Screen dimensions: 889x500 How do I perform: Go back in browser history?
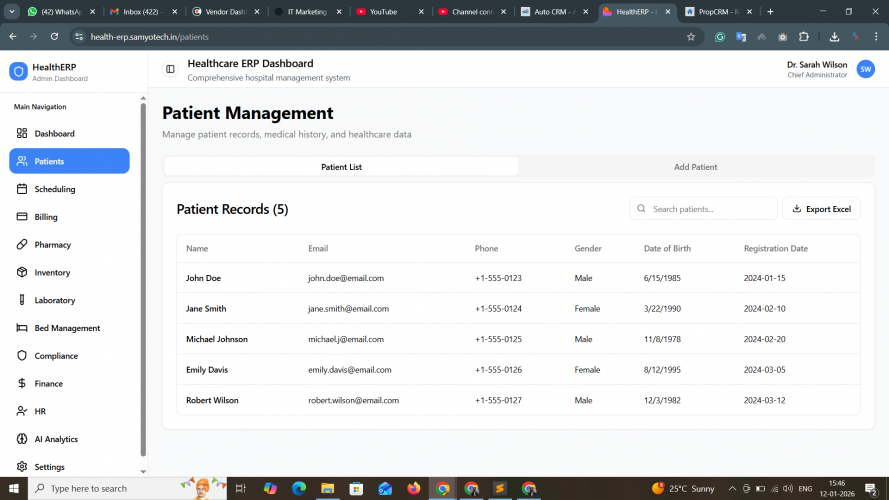pos(12,37)
